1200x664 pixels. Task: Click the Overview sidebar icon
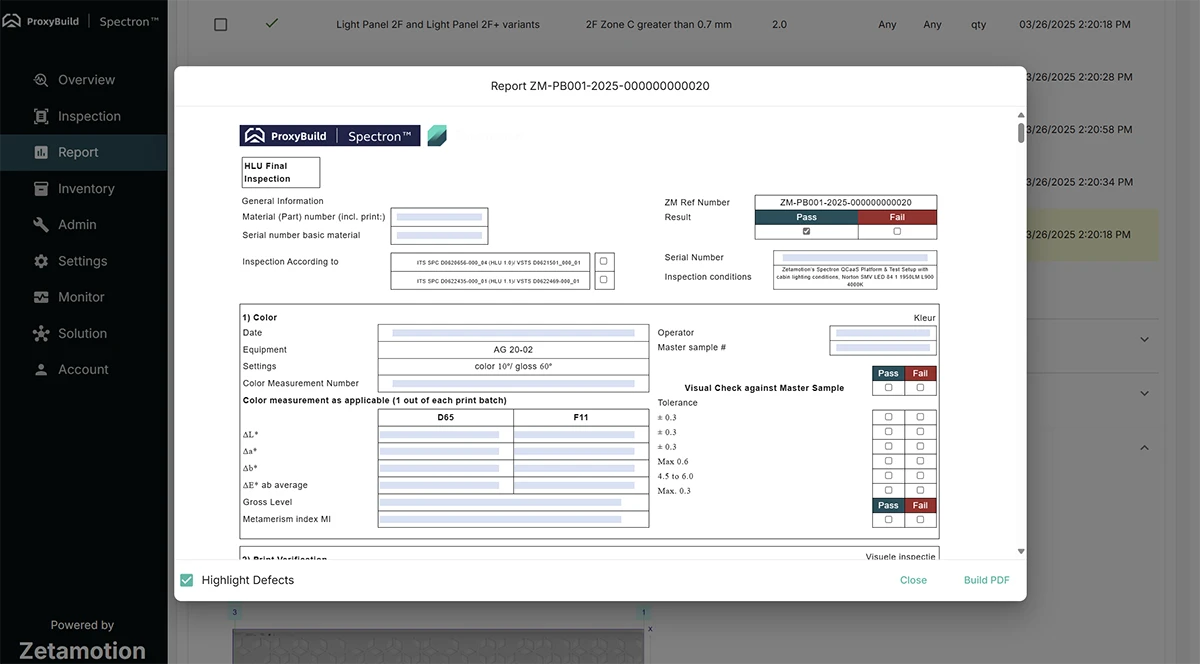pos(41,80)
